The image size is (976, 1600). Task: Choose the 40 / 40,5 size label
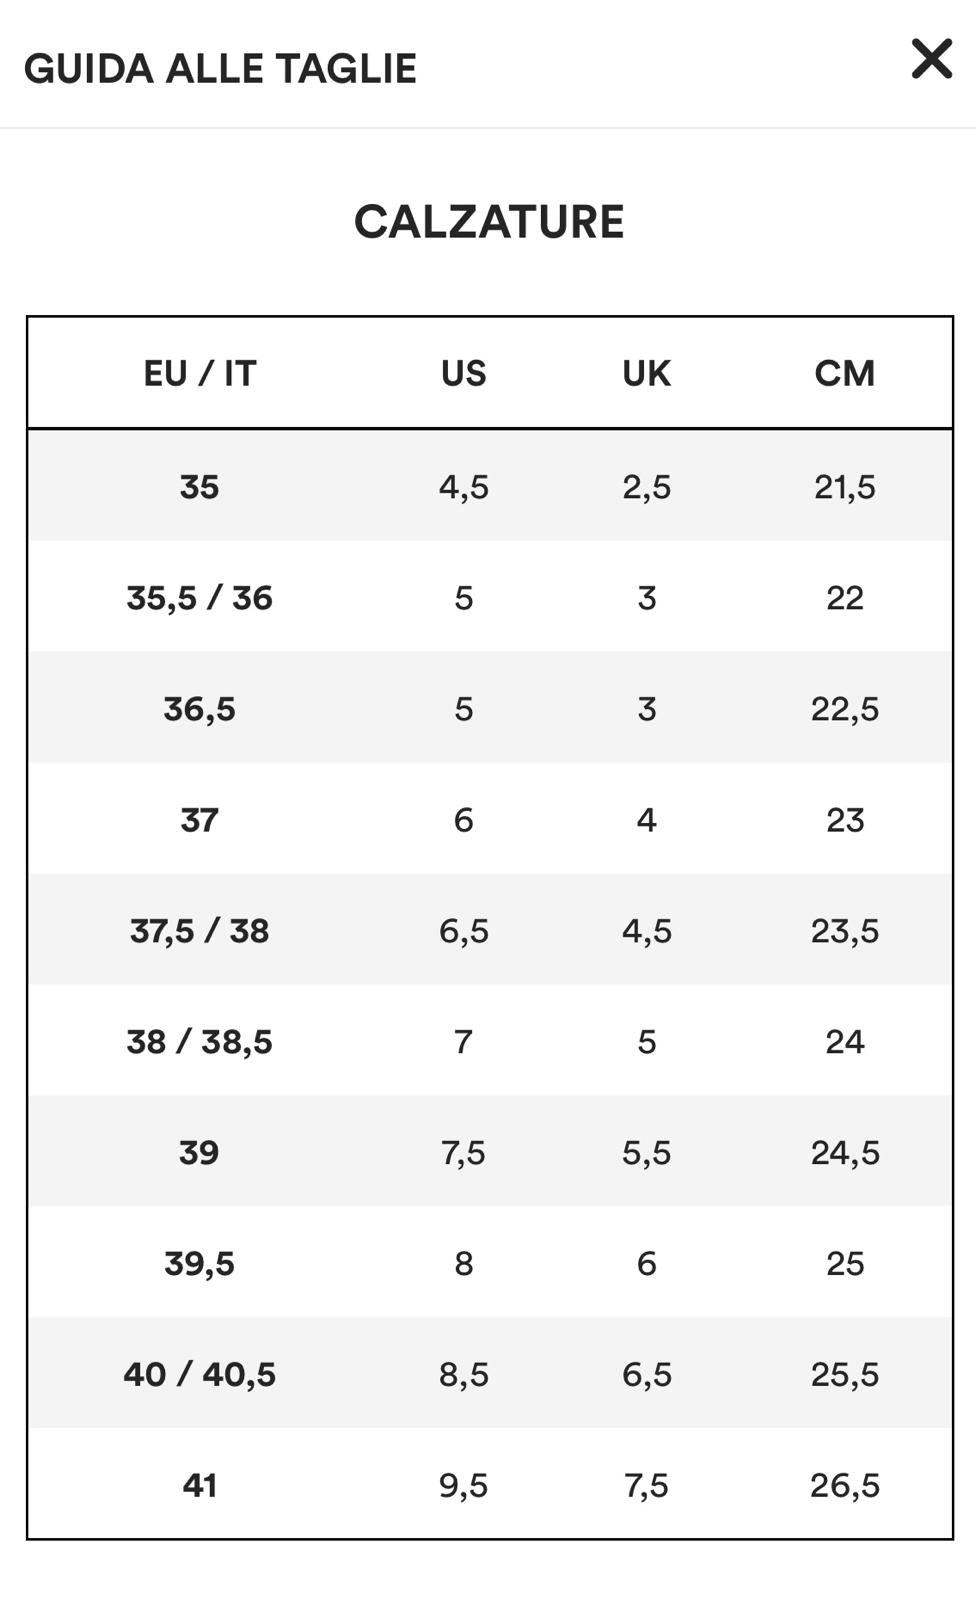pos(199,1375)
